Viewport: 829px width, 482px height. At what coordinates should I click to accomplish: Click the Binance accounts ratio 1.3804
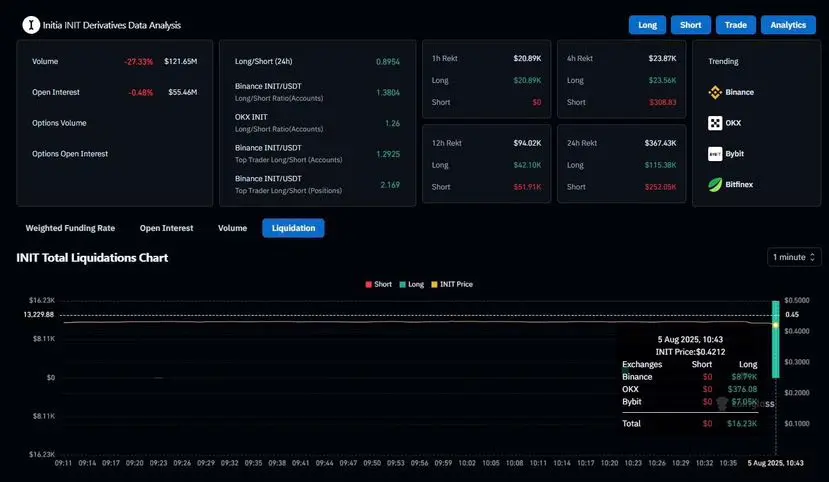pos(388,92)
